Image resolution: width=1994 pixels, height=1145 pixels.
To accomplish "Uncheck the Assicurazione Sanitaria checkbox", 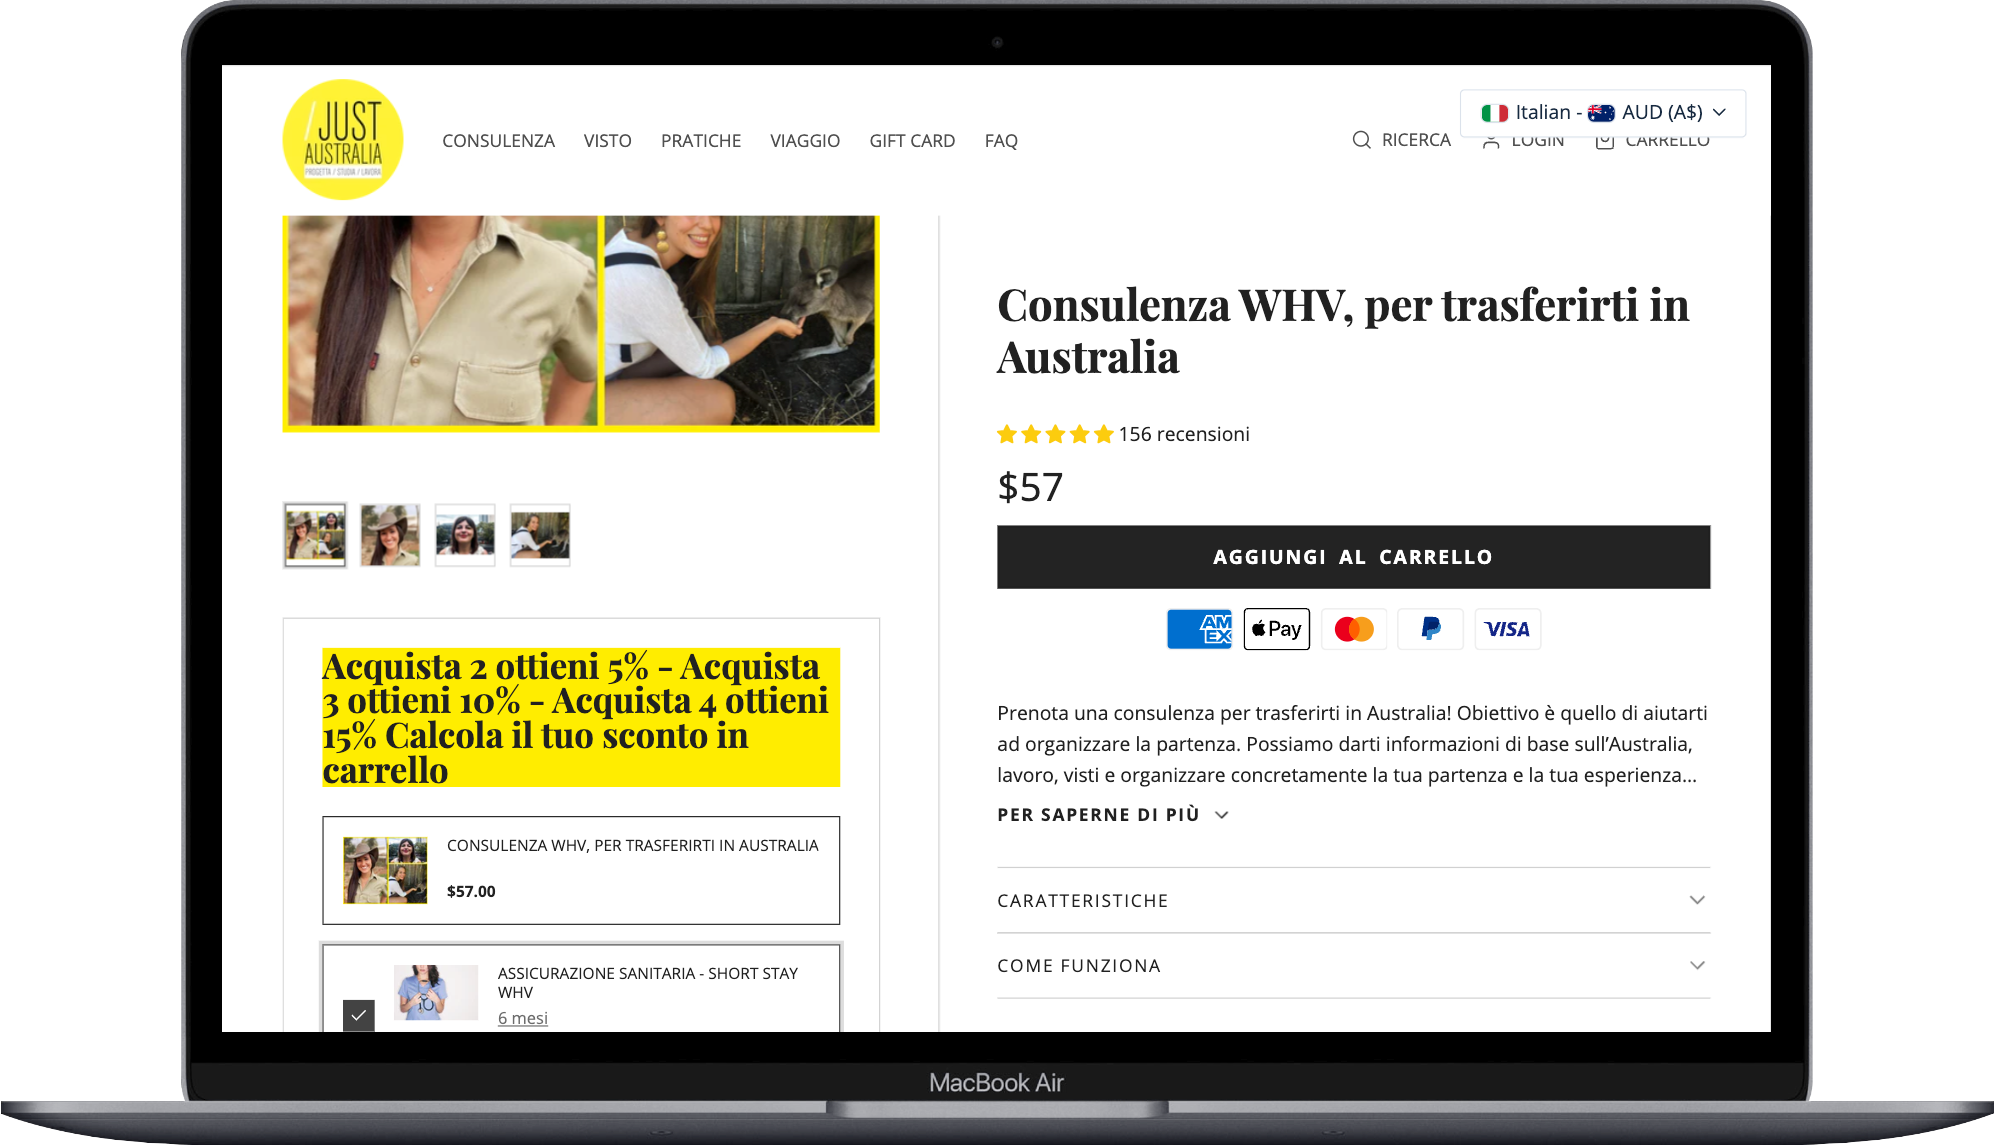I will coord(359,1015).
